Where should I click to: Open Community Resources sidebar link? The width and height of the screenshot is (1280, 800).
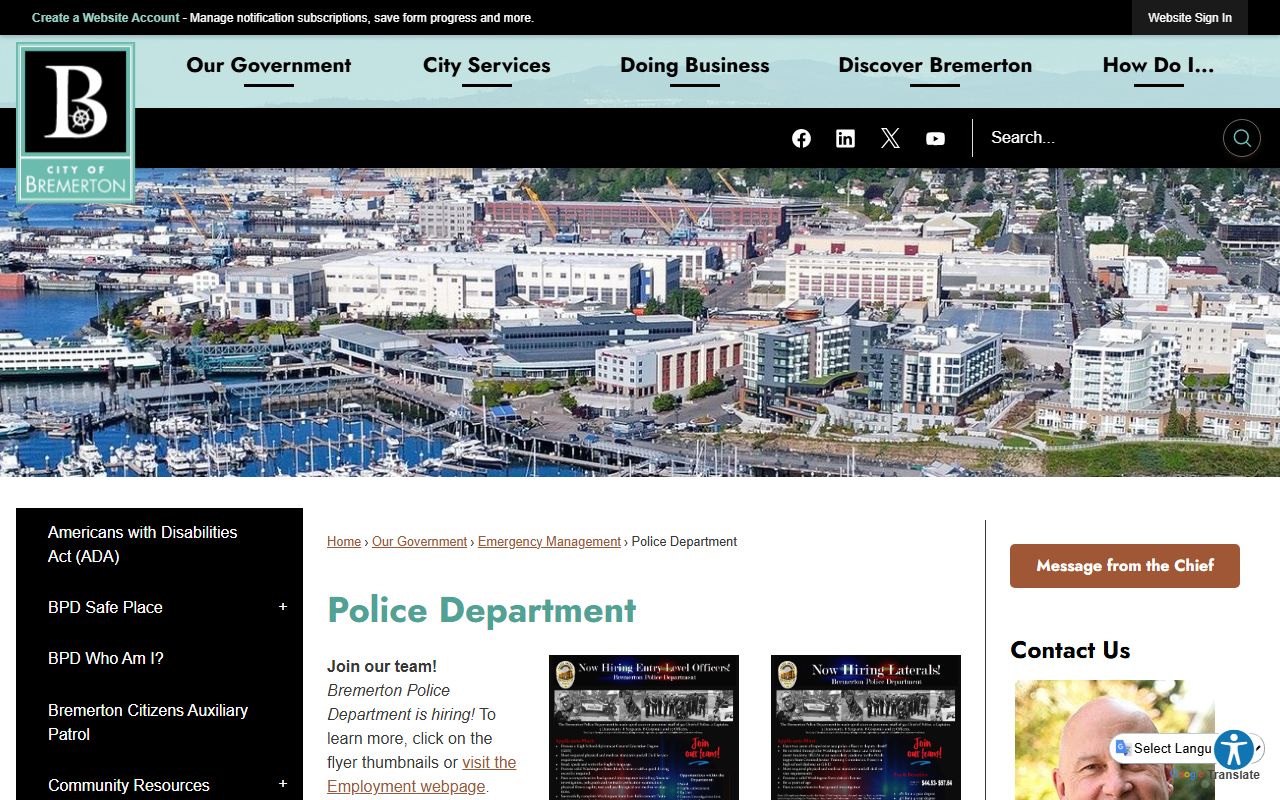click(x=129, y=785)
